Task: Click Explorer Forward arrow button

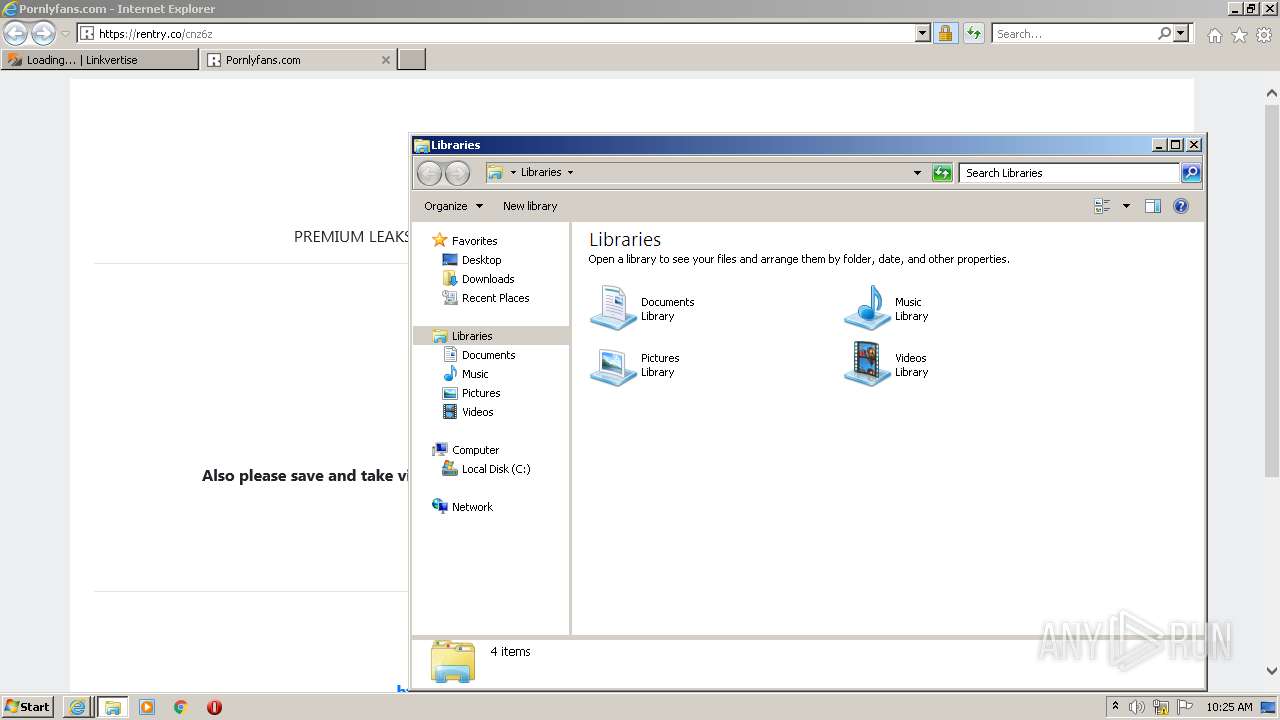Action: (x=457, y=173)
